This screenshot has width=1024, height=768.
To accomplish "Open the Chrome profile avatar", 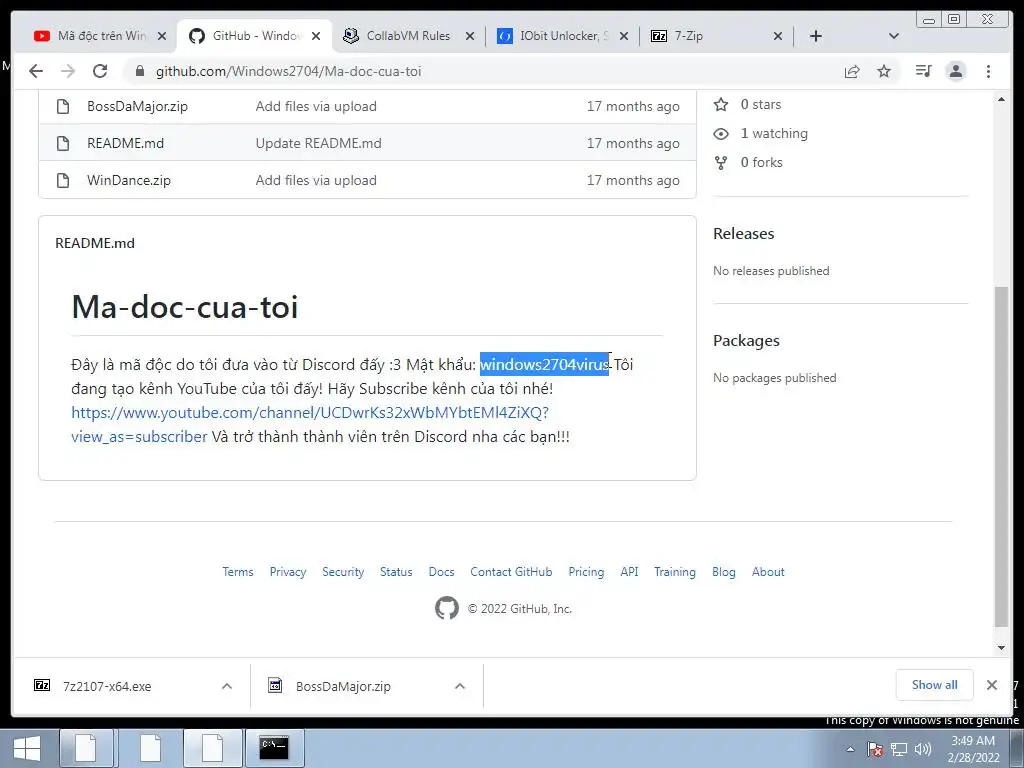I will 955,71.
